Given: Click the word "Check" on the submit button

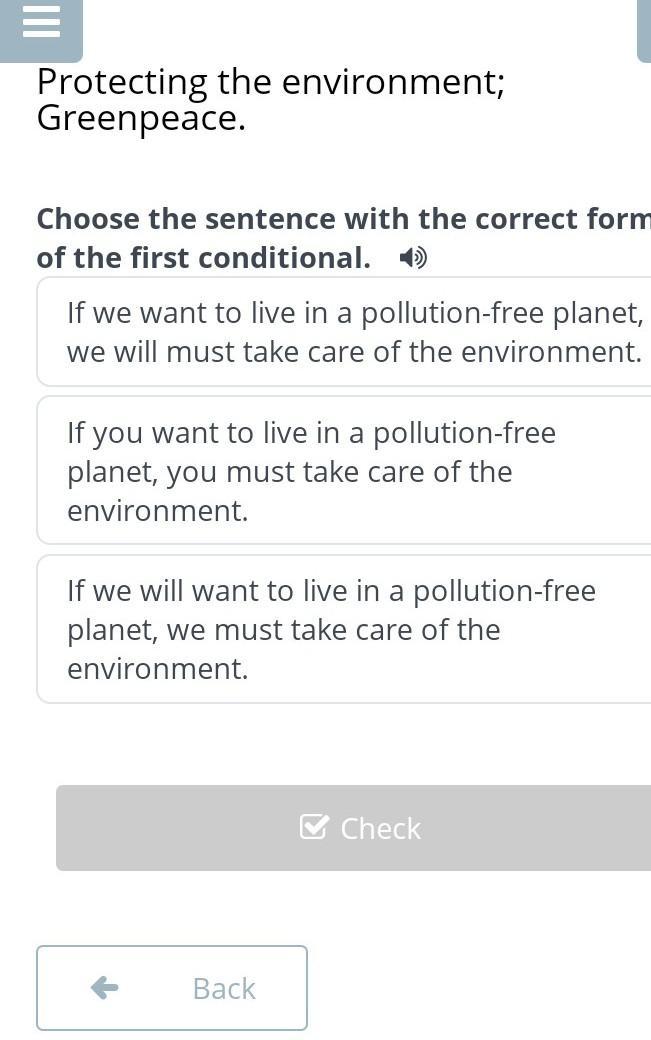Looking at the screenshot, I should [x=380, y=828].
